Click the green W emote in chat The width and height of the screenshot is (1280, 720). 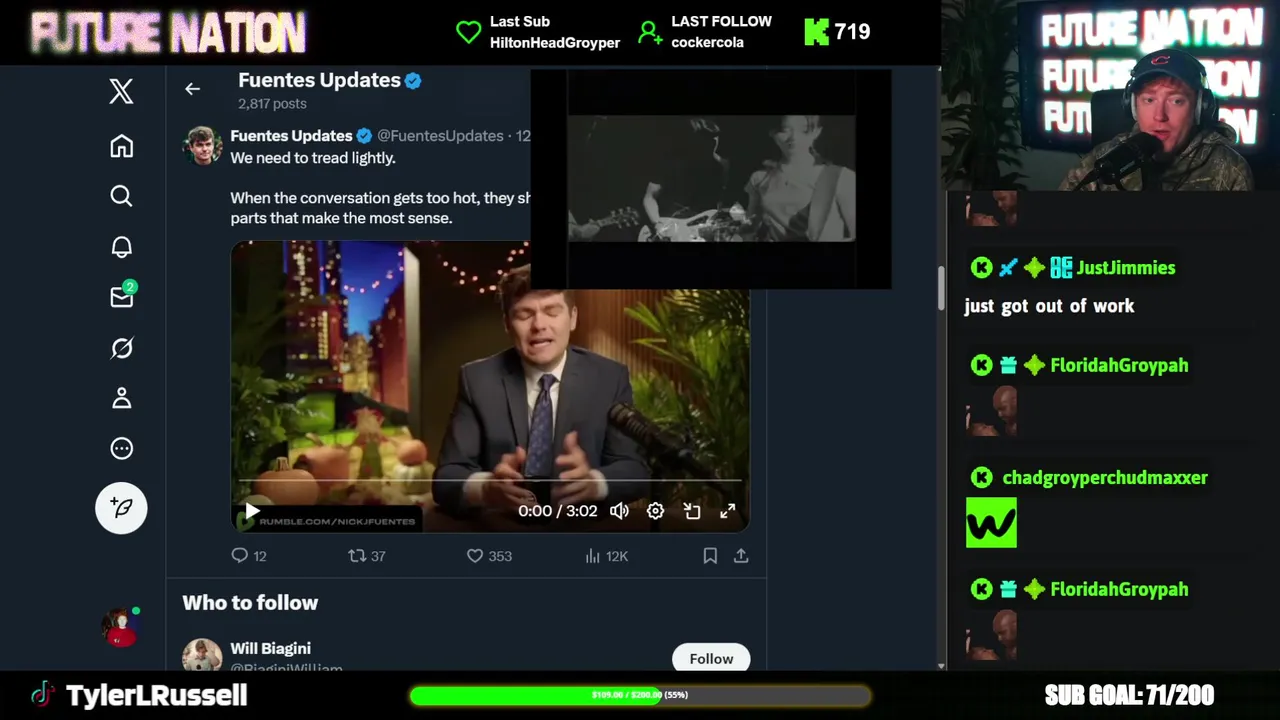click(991, 523)
